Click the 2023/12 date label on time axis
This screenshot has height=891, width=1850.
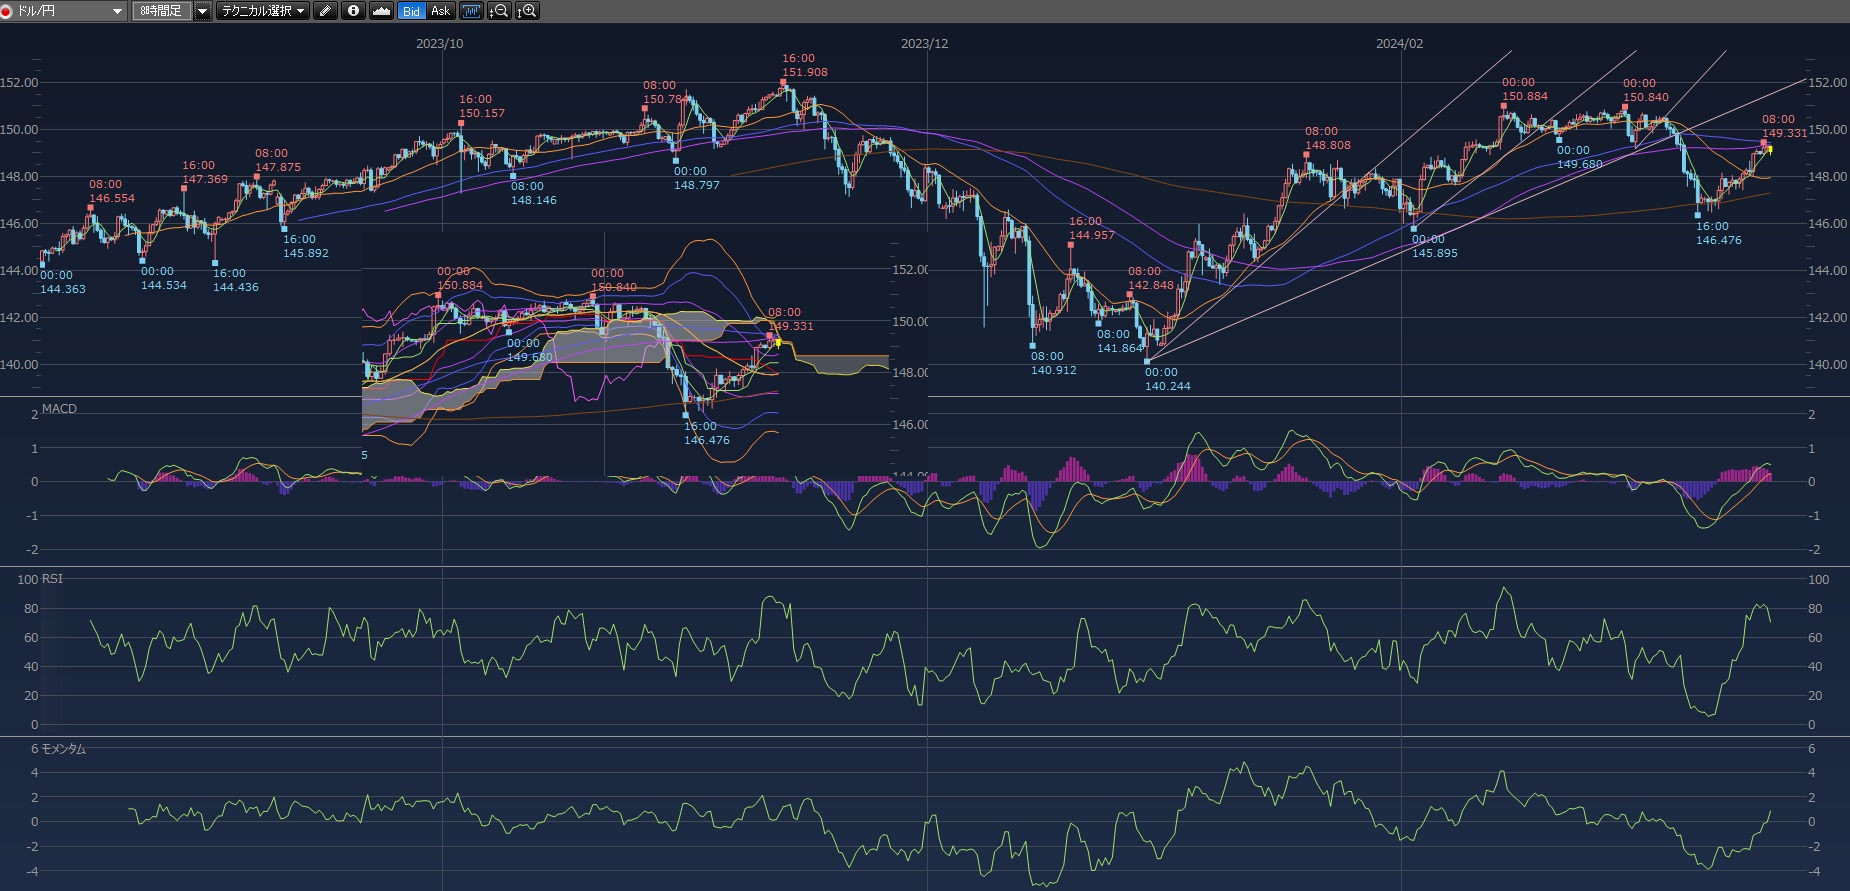coord(924,44)
